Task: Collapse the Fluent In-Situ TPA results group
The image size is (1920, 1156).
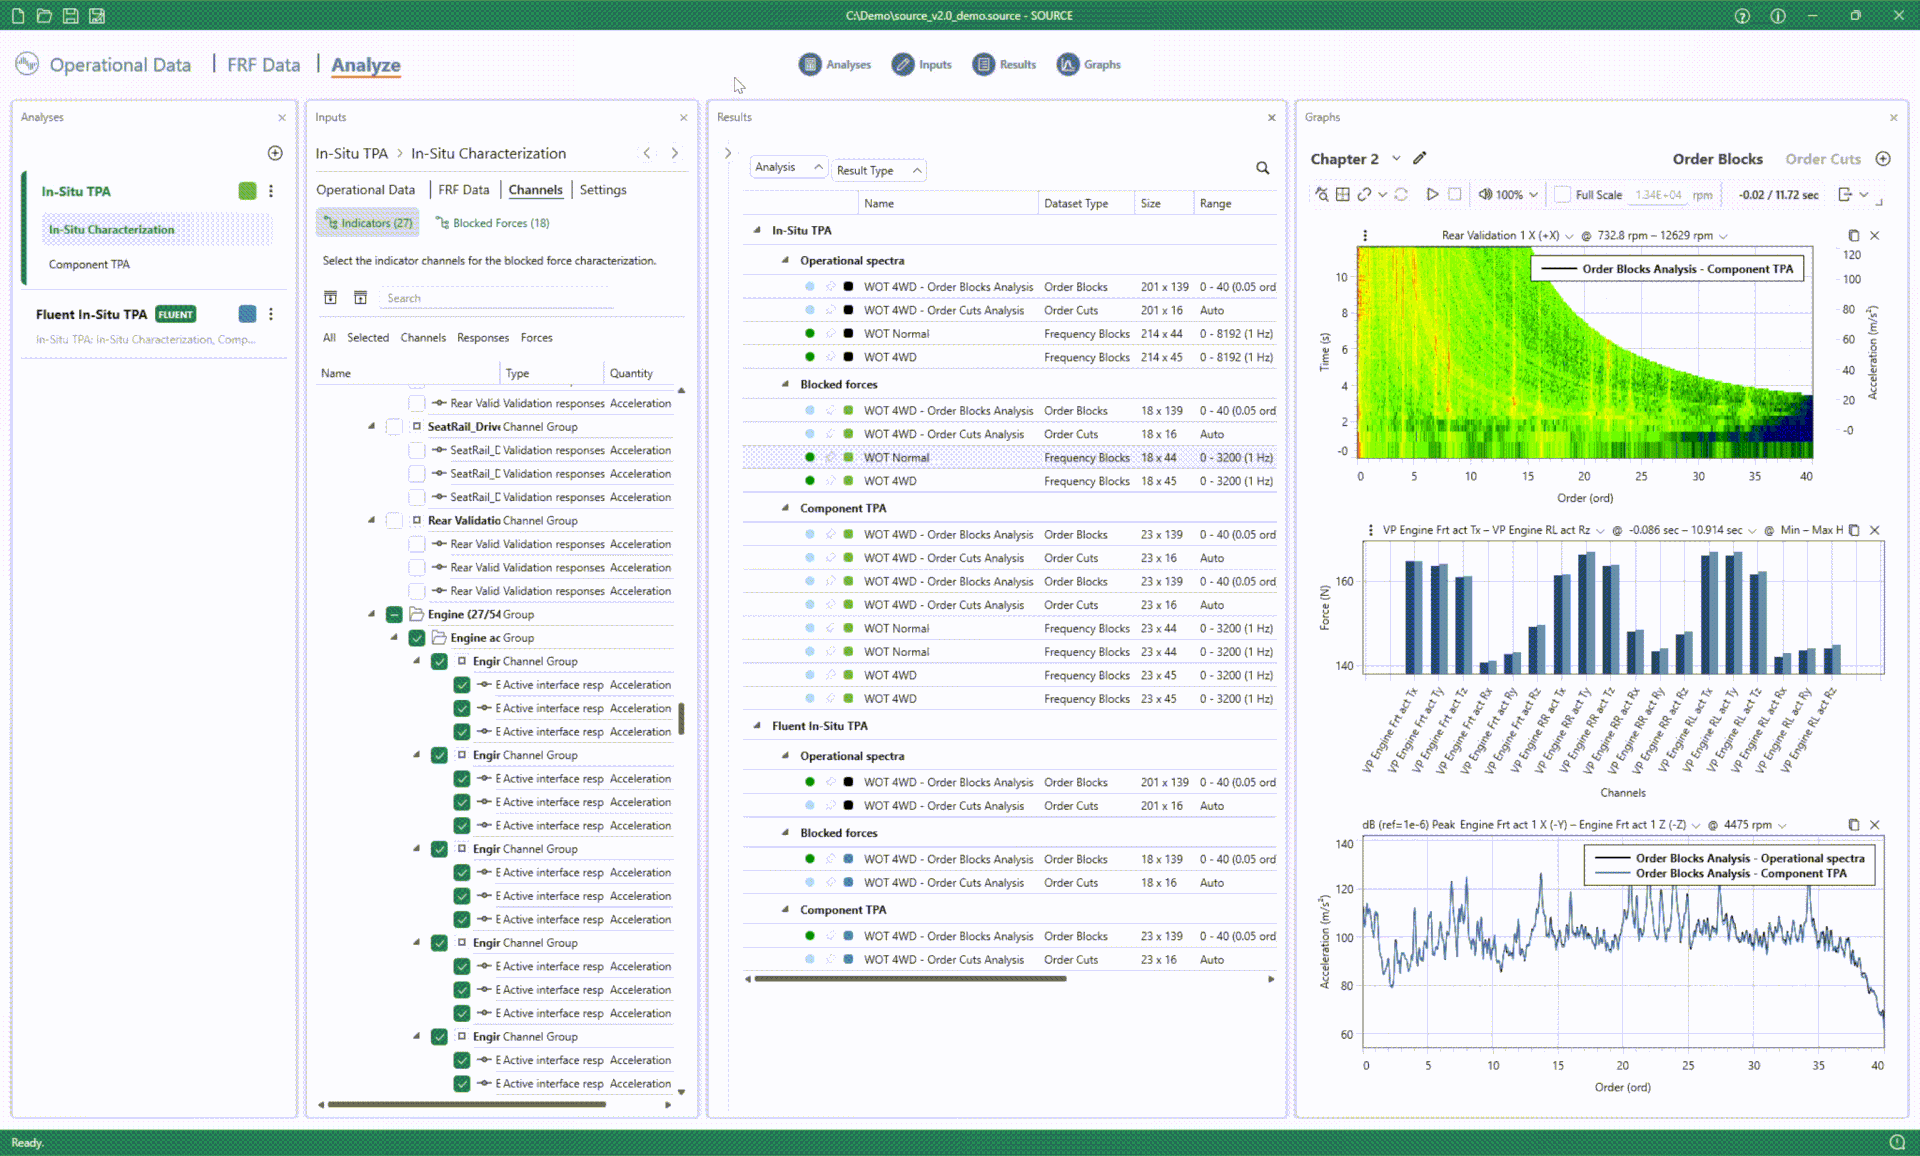Action: [x=757, y=726]
